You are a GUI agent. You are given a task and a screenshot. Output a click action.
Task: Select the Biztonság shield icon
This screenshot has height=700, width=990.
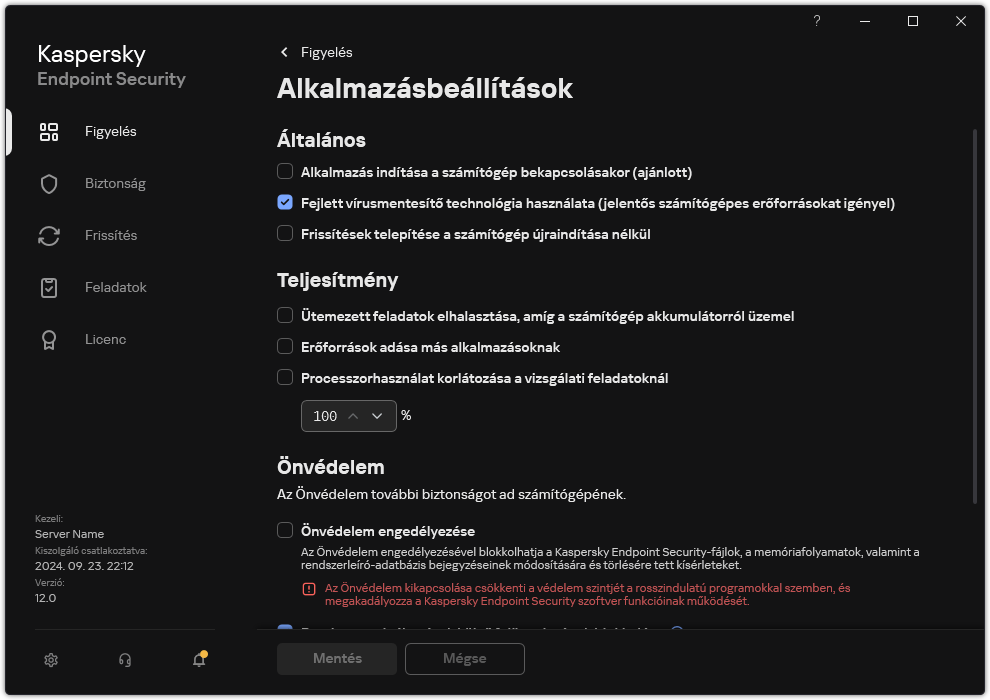coord(49,183)
